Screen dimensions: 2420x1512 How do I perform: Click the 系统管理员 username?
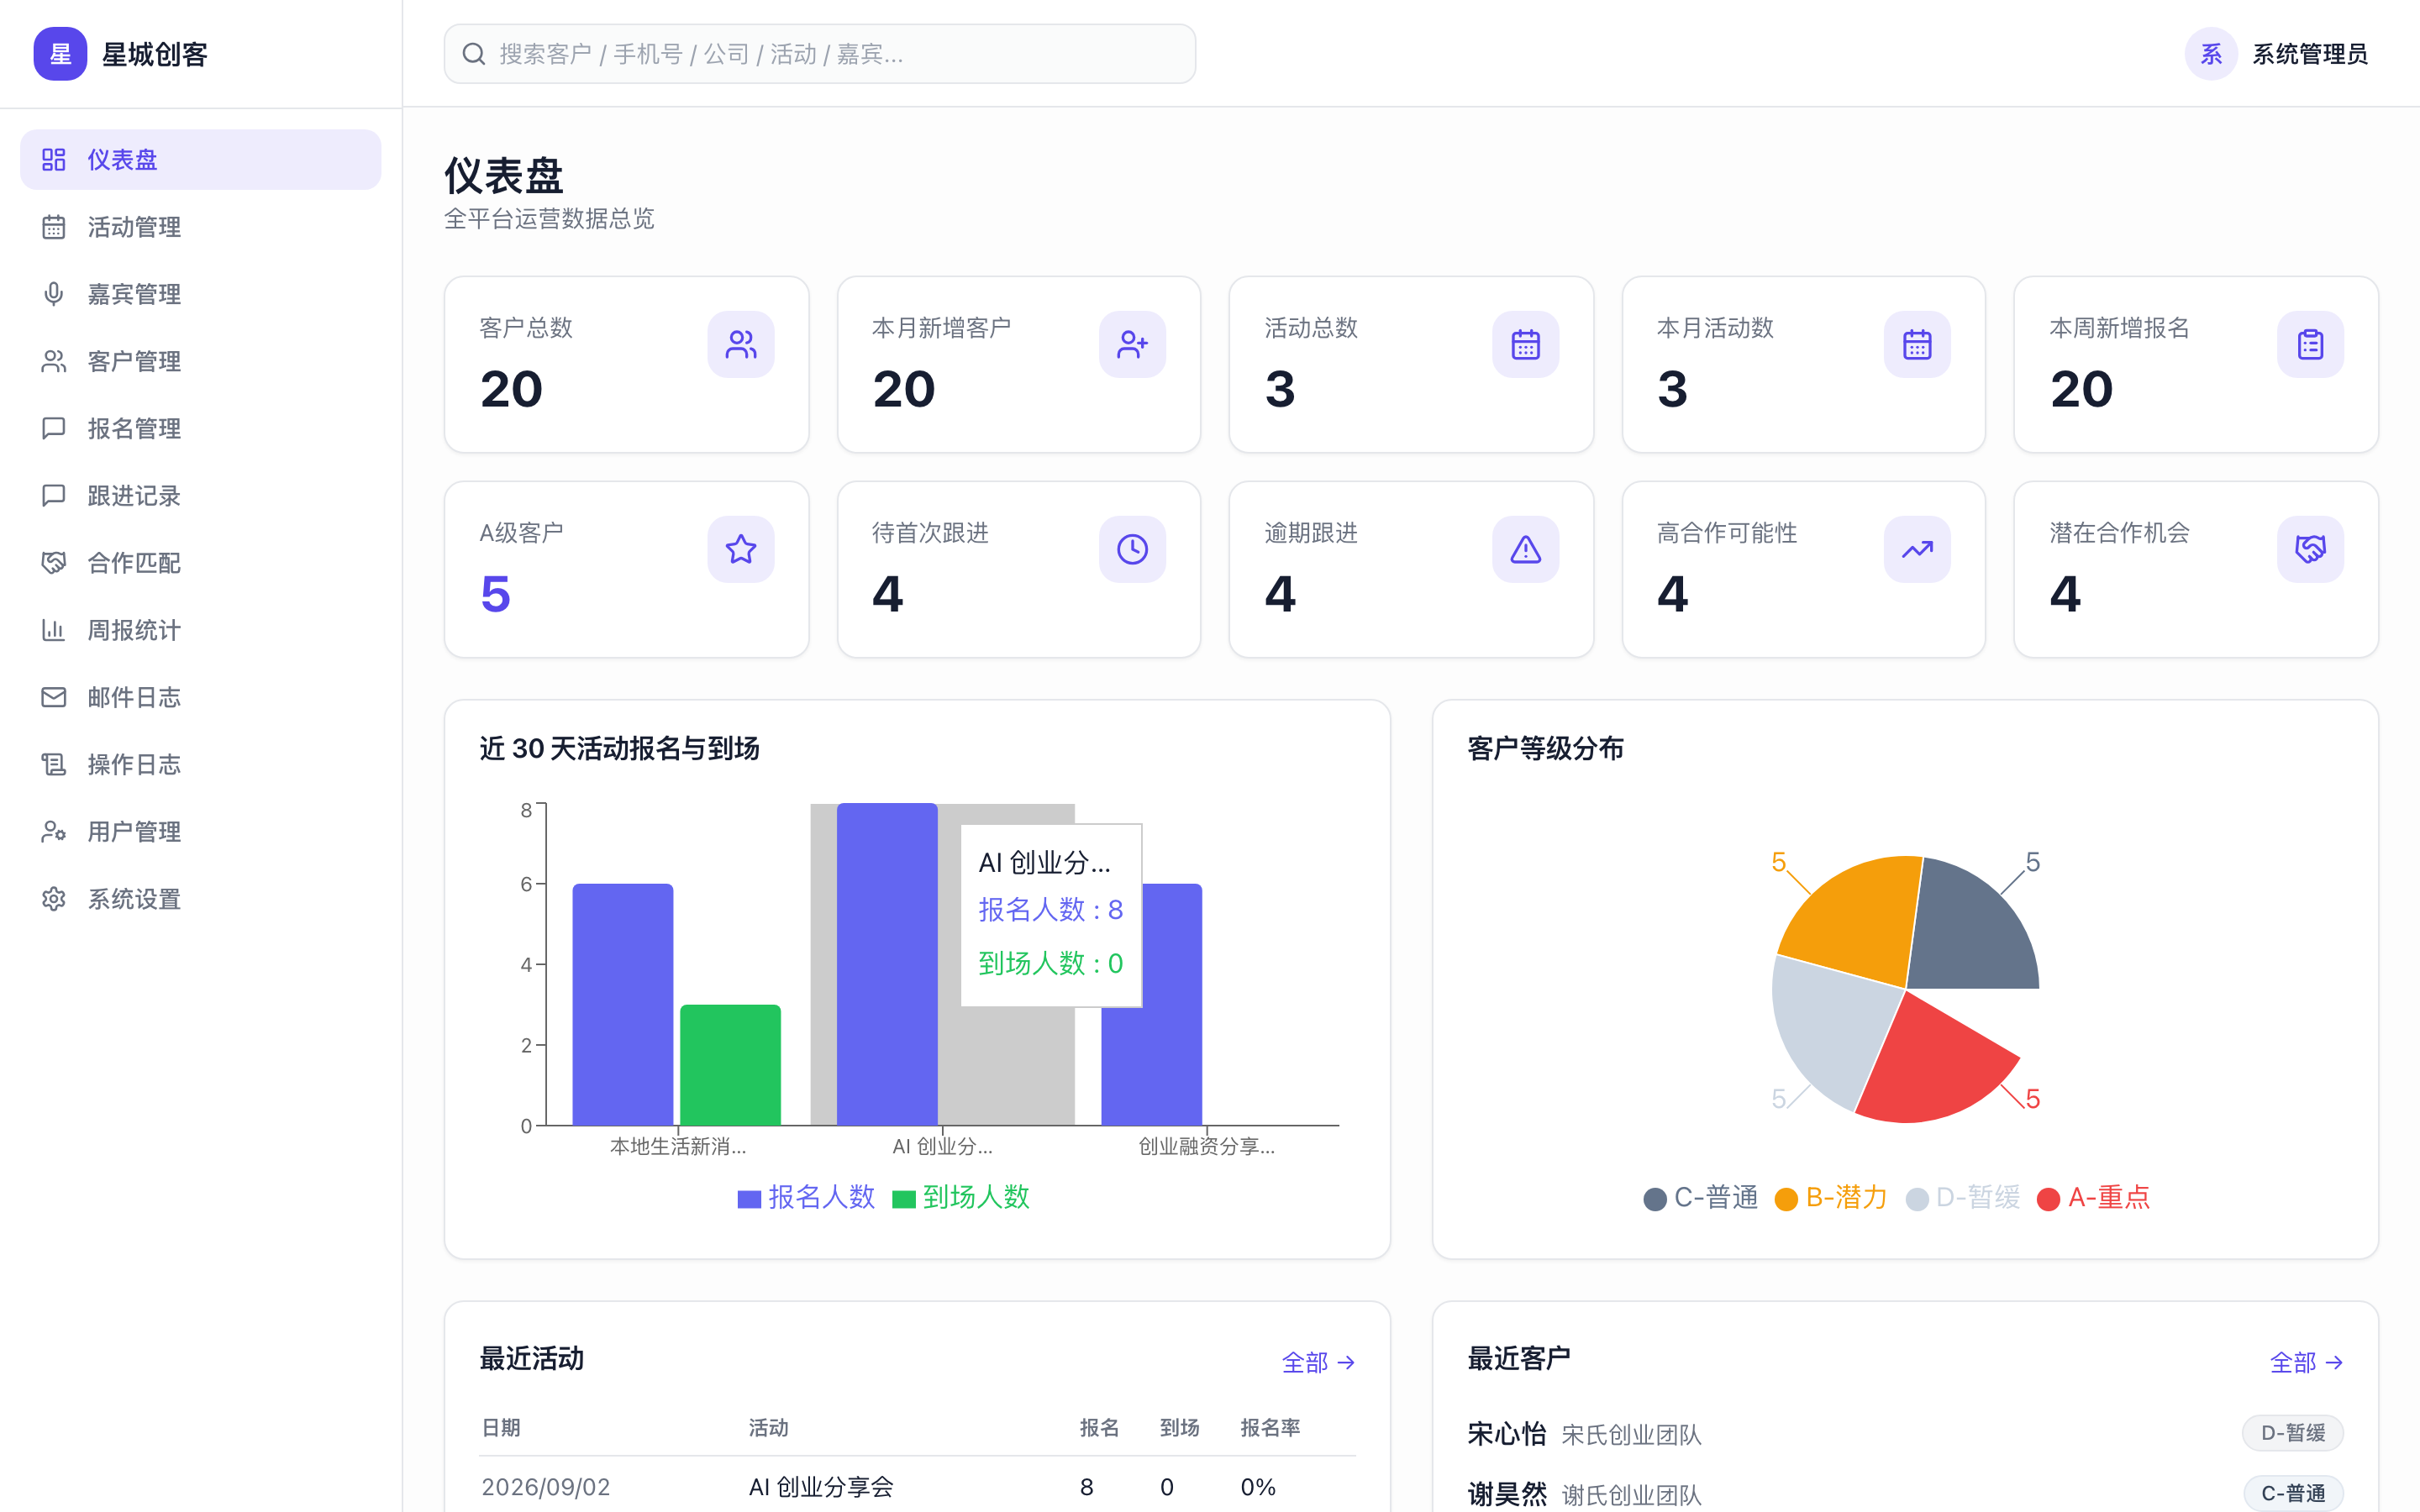pos(2309,54)
